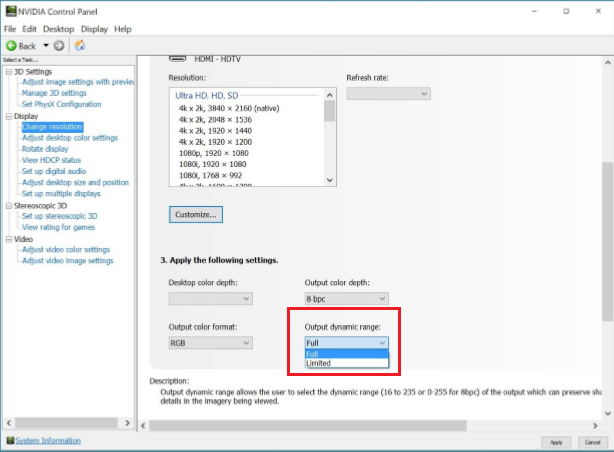
Task: Collapse the Video tree node
Action: [x=9, y=239]
